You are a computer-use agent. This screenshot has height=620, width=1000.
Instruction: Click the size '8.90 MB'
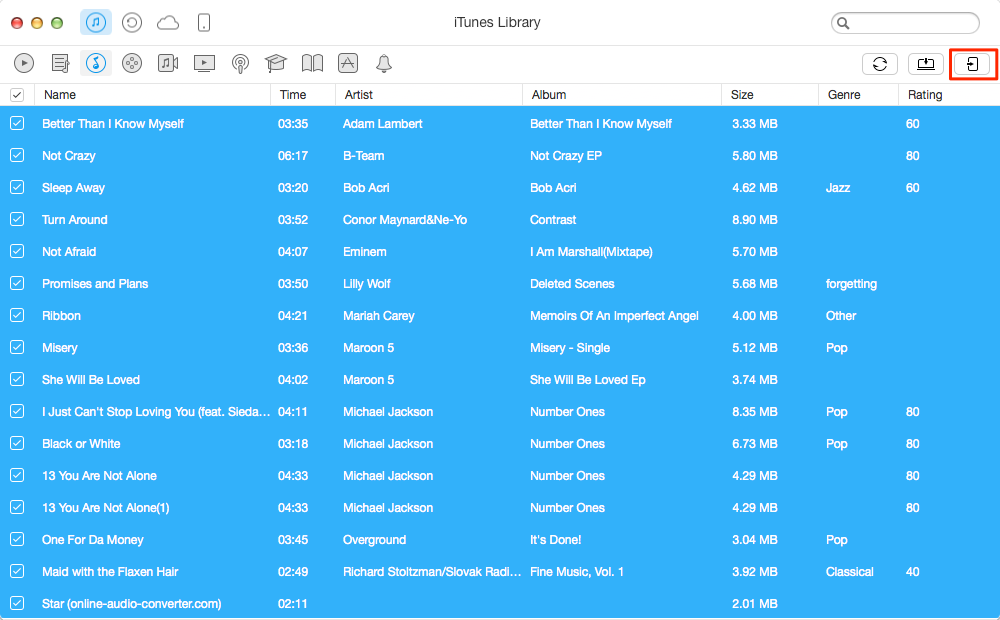coord(754,219)
